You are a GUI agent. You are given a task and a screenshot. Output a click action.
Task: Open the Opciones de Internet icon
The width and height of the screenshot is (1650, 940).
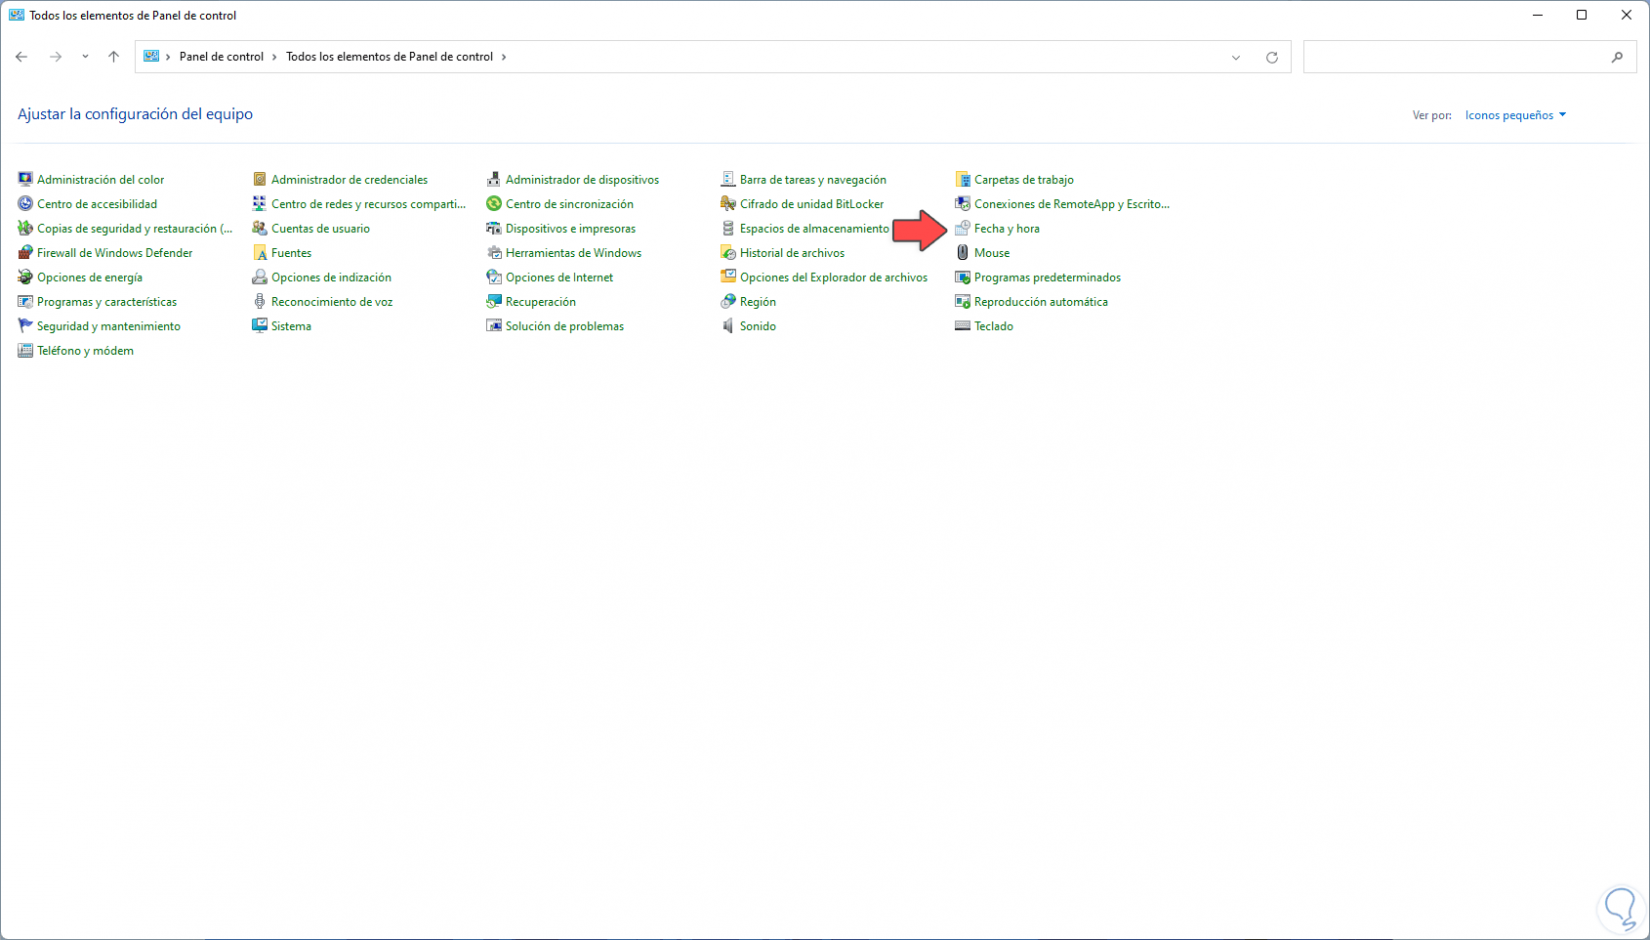[493, 277]
